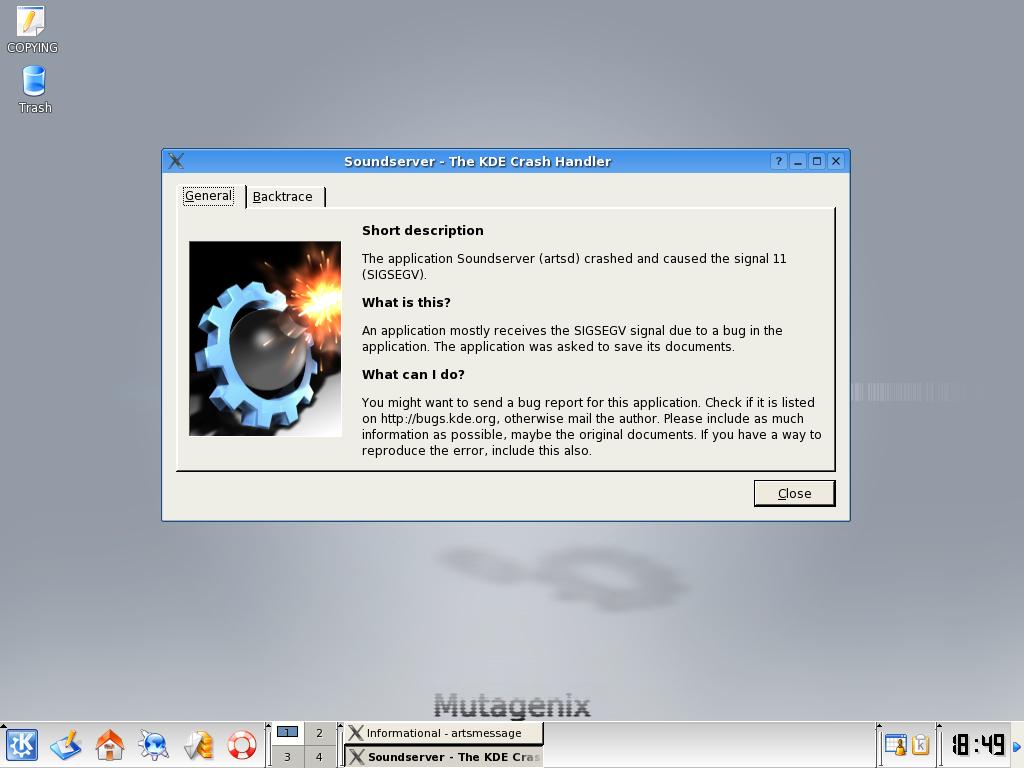1024x768 pixels.
Task: Click the Soundserver window title text
Action: tap(477, 161)
